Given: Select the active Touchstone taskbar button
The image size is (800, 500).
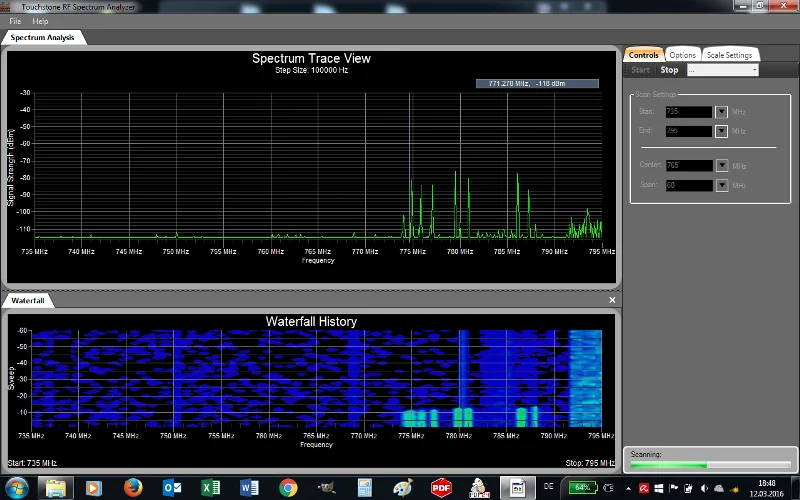Looking at the screenshot, I should click(x=517, y=488).
